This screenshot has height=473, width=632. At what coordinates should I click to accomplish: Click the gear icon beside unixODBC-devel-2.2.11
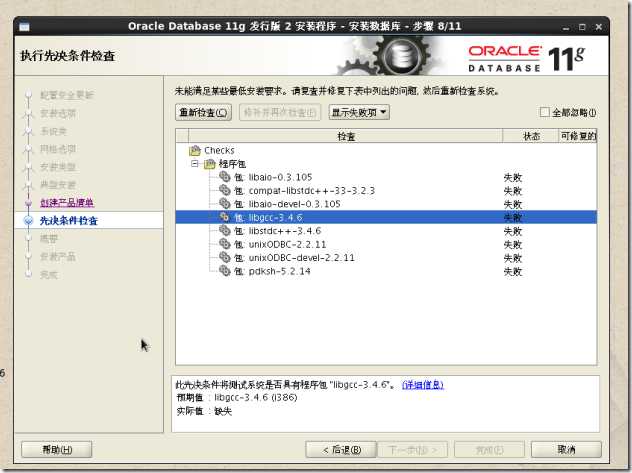[225, 257]
